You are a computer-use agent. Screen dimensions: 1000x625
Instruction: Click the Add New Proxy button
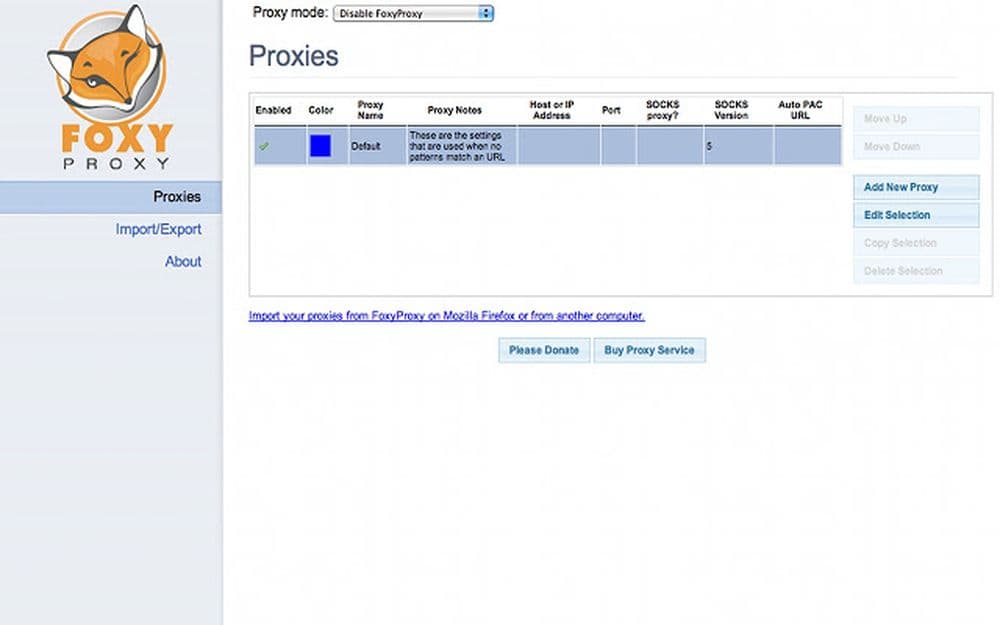tap(914, 187)
